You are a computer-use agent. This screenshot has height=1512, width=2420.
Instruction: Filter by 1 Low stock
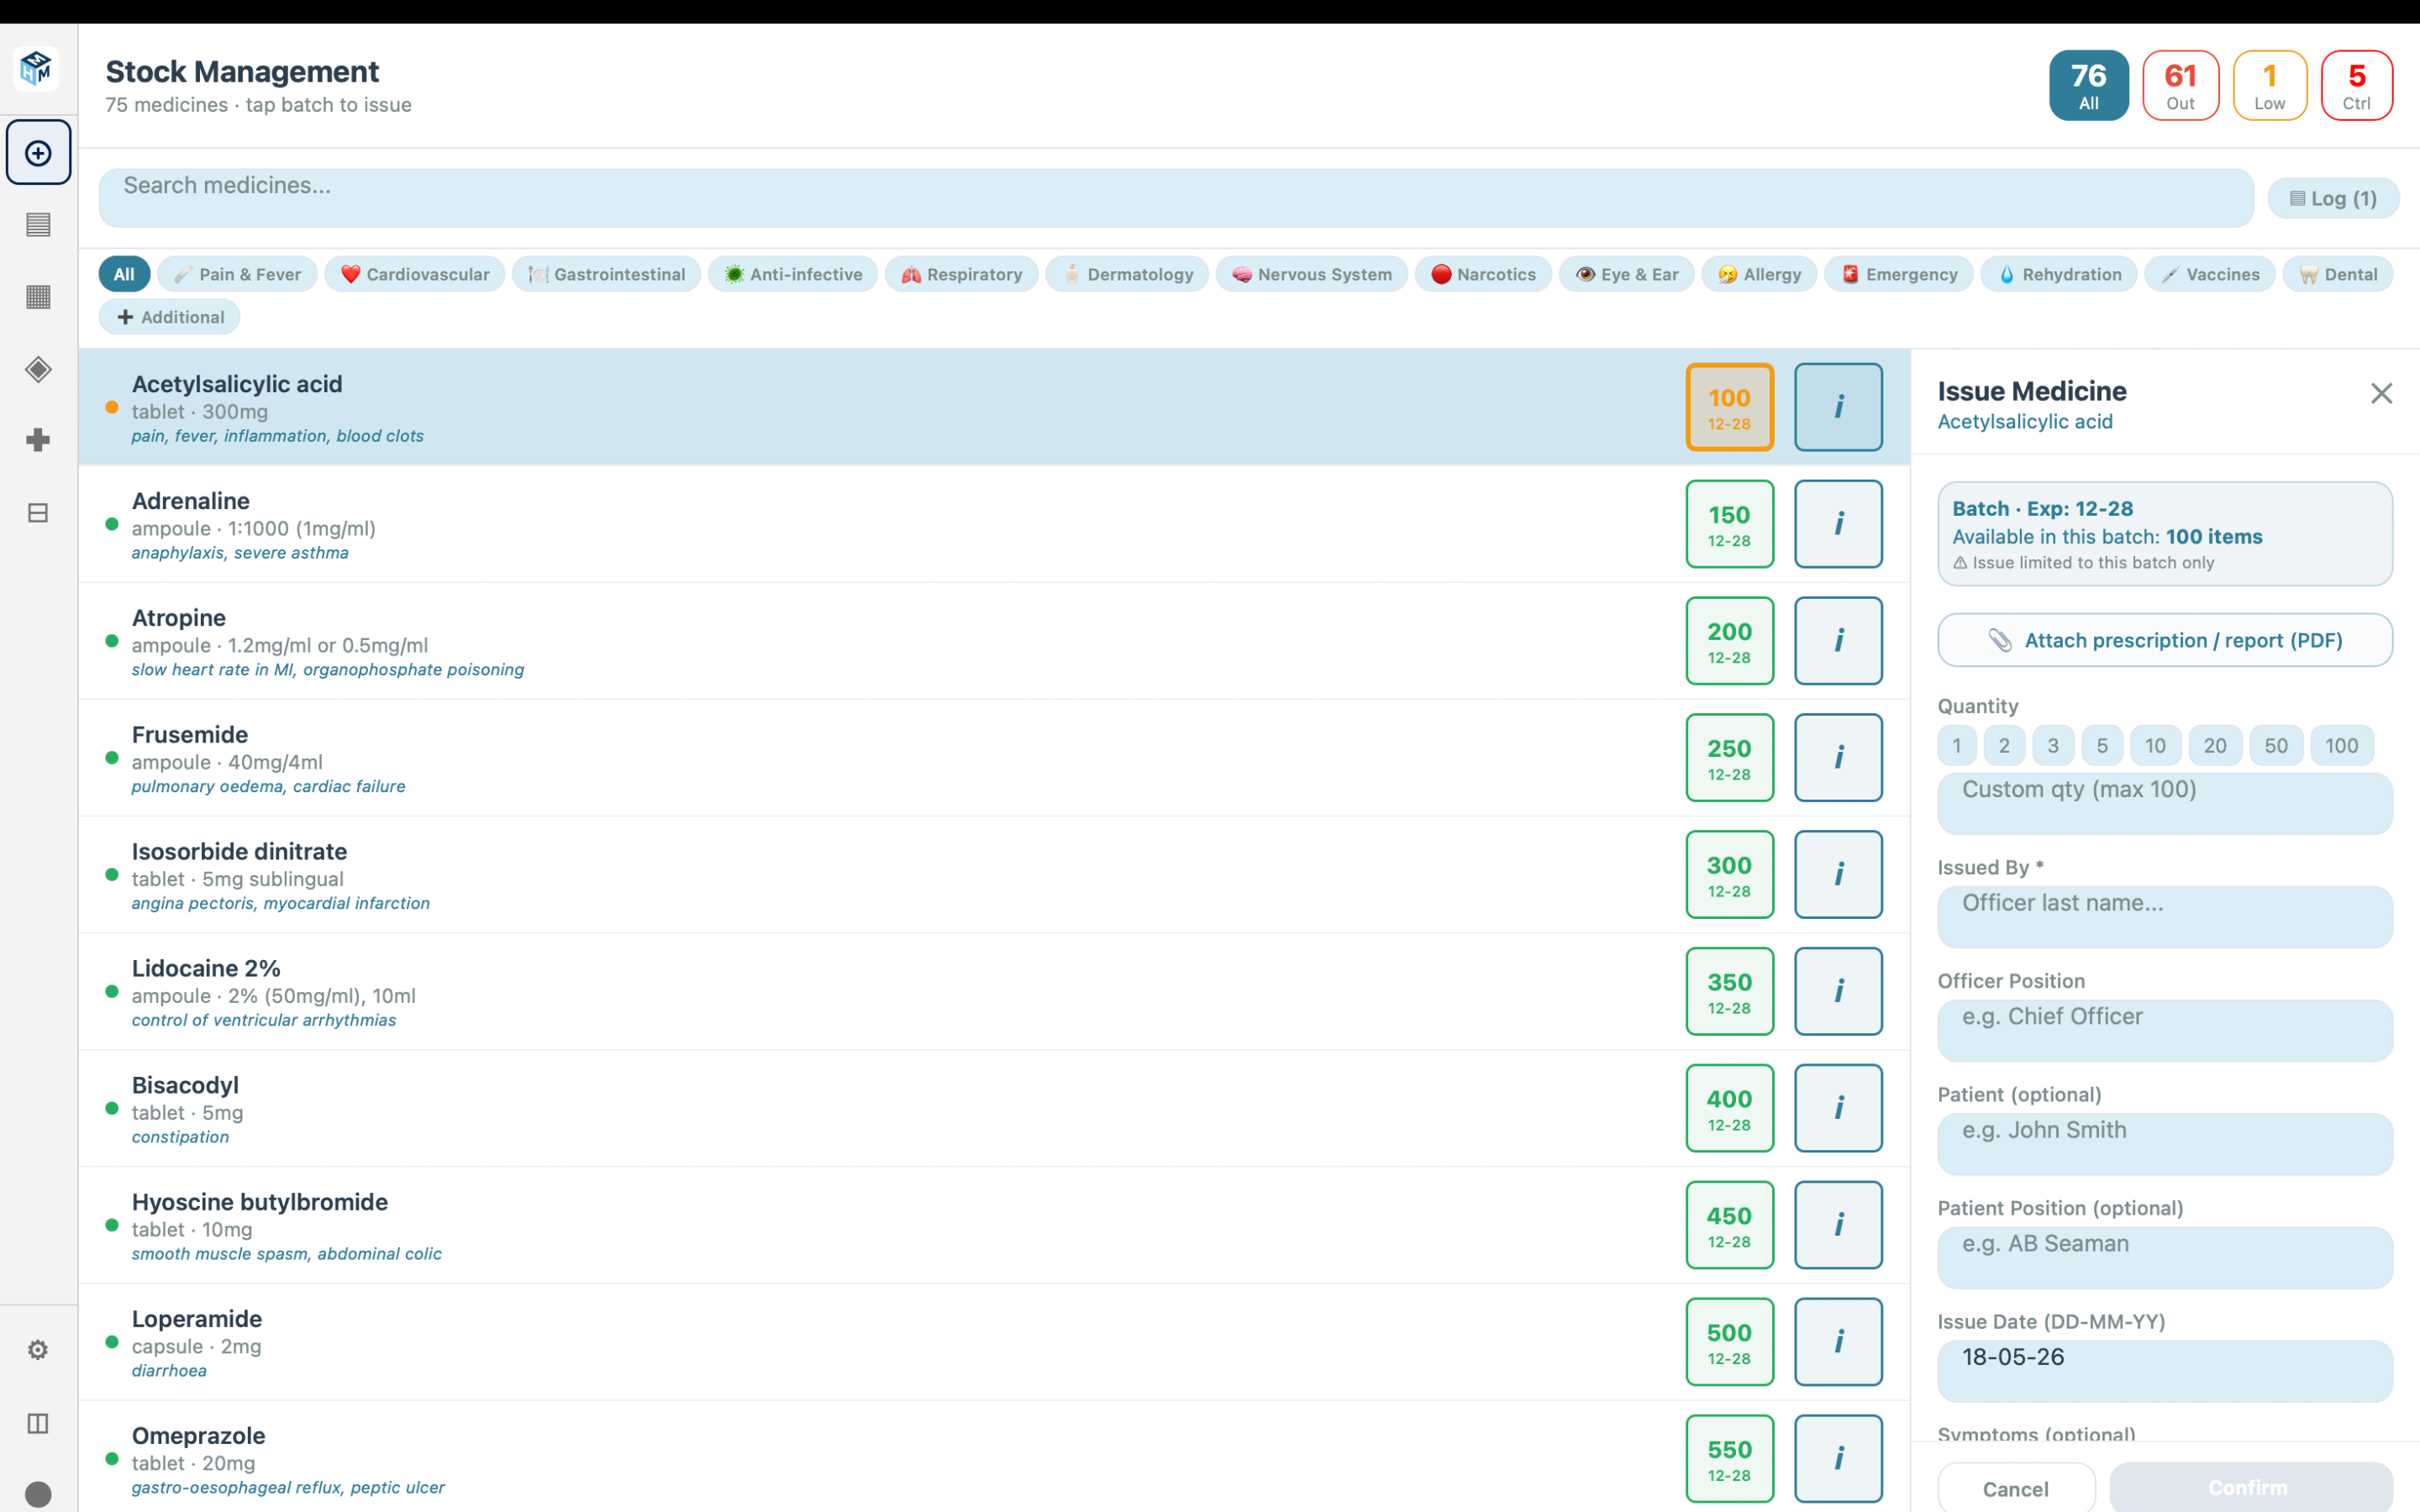click(x=2269, y=85)
